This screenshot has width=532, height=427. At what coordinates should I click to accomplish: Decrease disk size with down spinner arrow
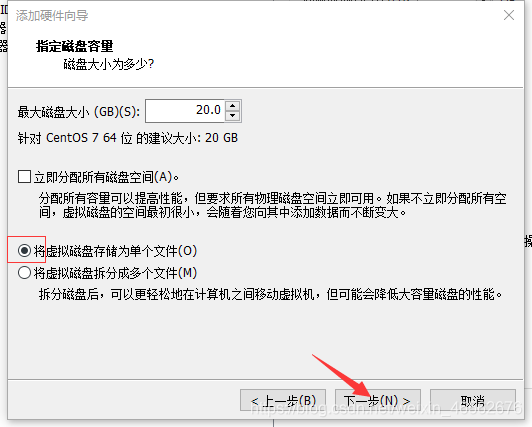(232, 116)
